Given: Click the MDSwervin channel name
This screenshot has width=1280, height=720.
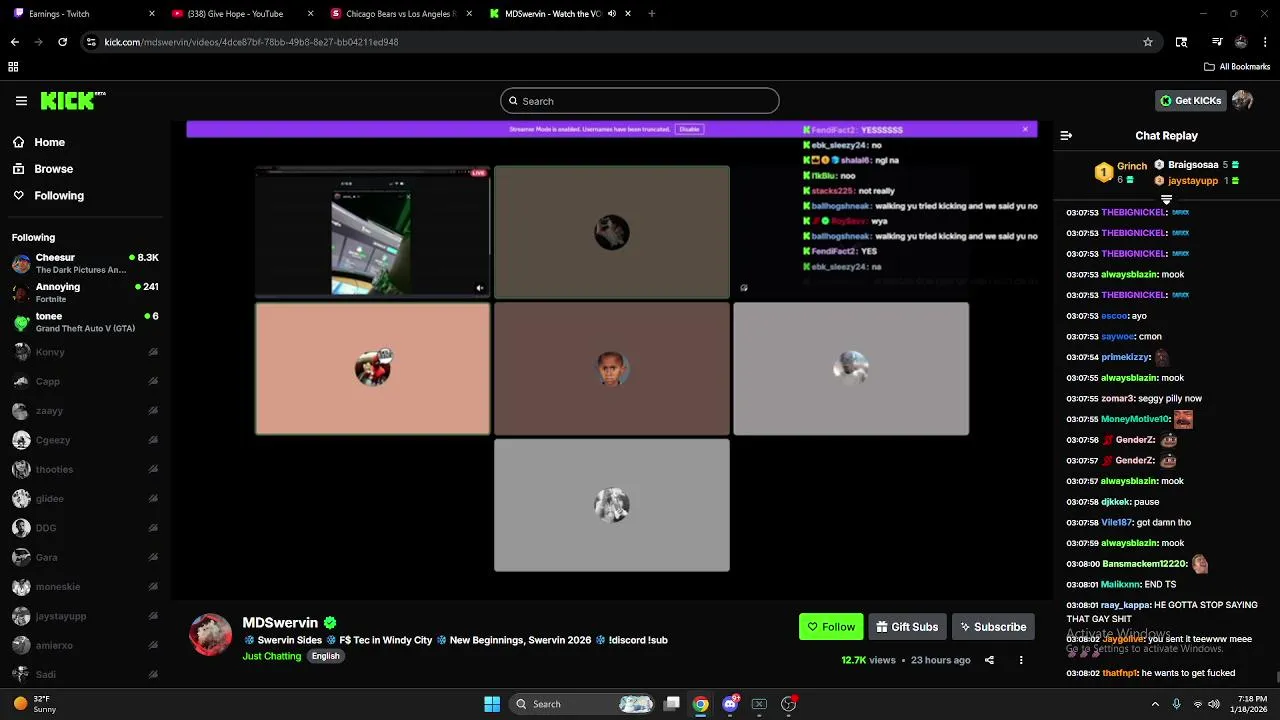Looking at the screenshot, I should [x=280, y=623].
